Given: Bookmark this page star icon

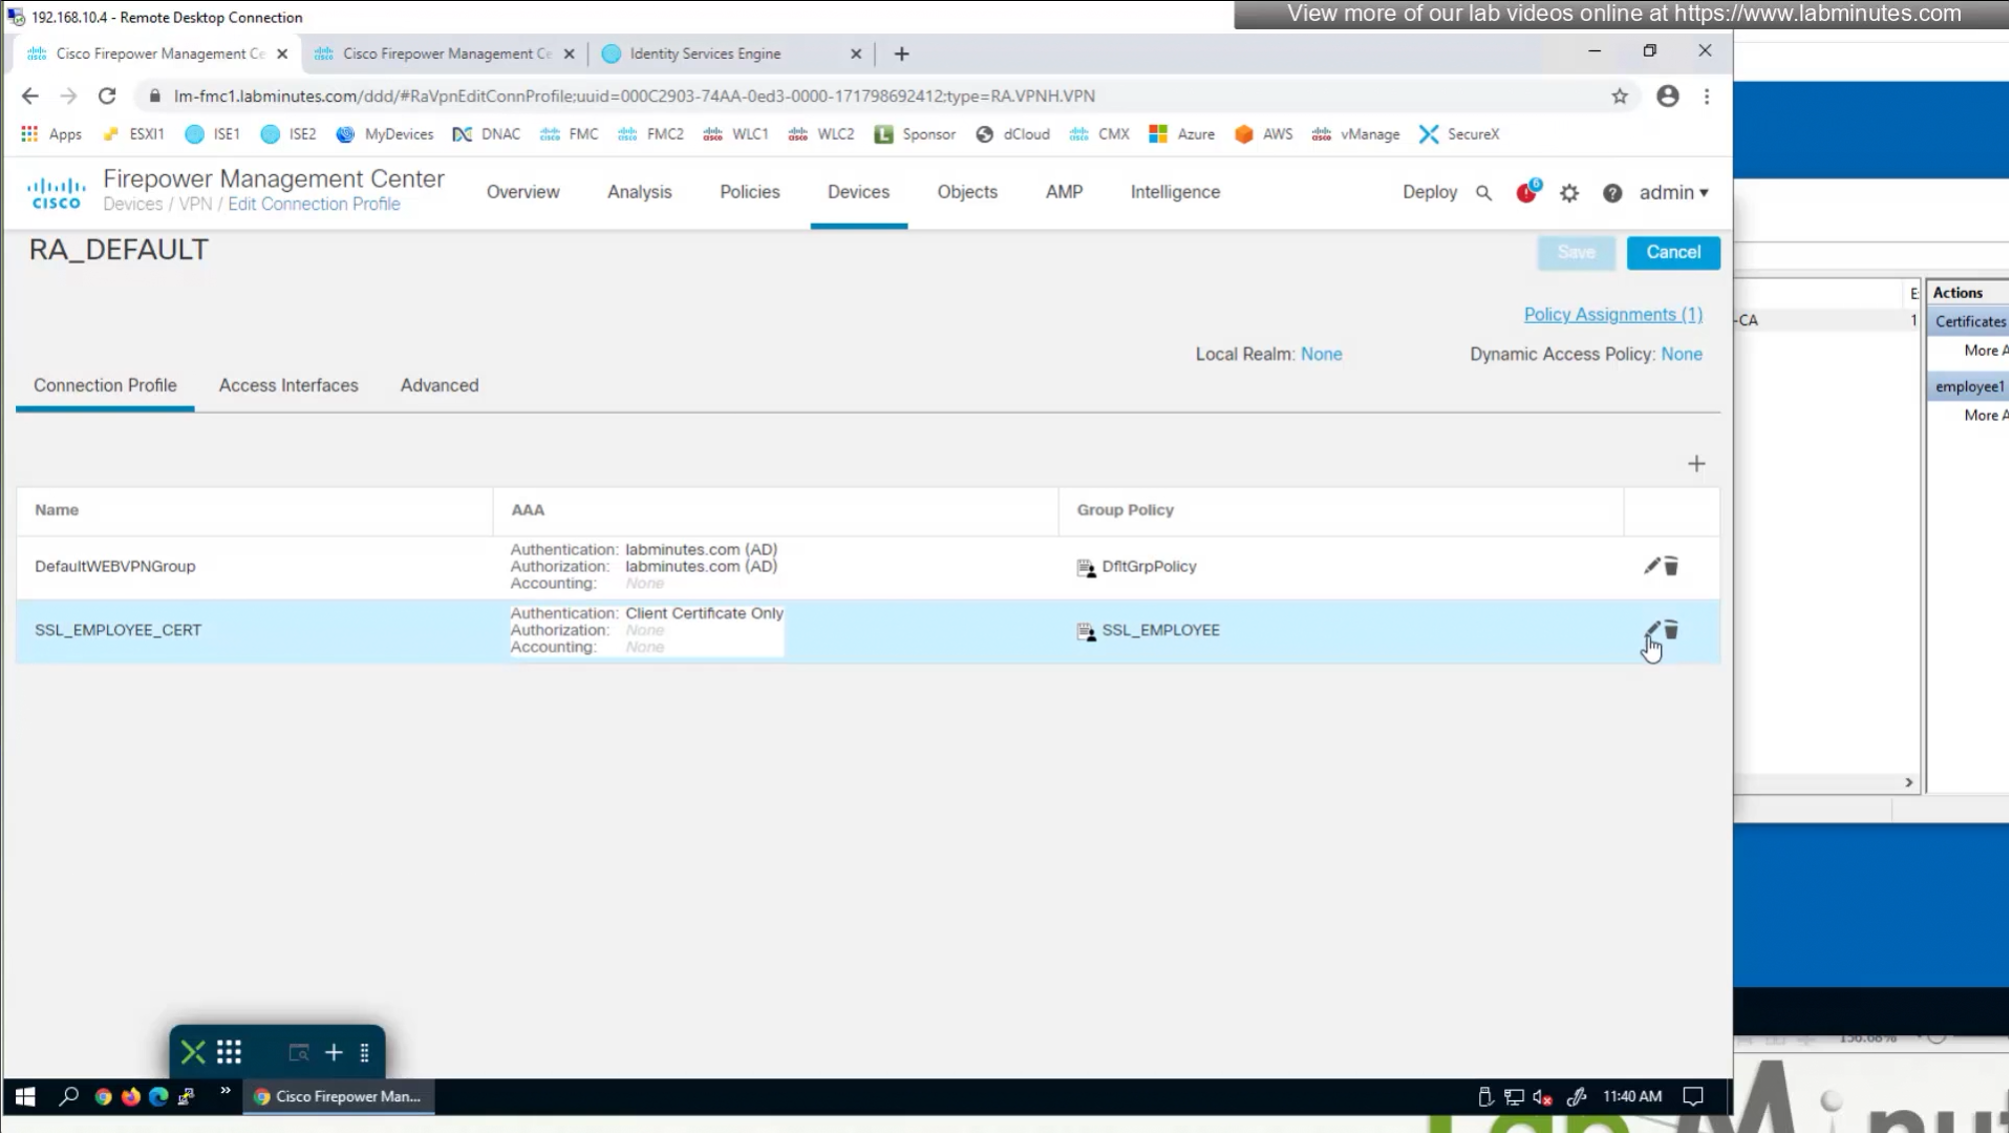Looking at the screenshot, I should [1619, 96].
